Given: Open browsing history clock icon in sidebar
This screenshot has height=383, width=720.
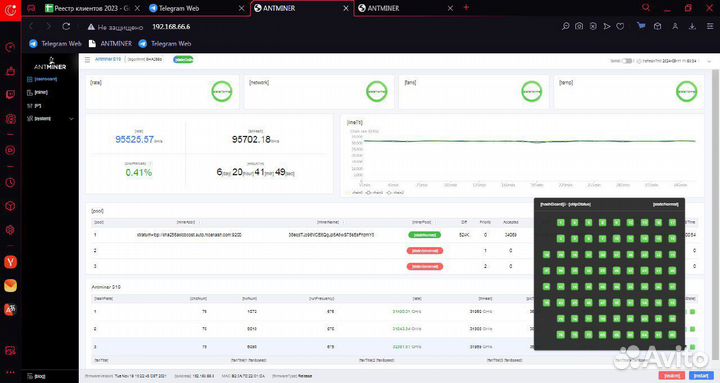Looking at the screenshot, I should [x=10, y=183].
